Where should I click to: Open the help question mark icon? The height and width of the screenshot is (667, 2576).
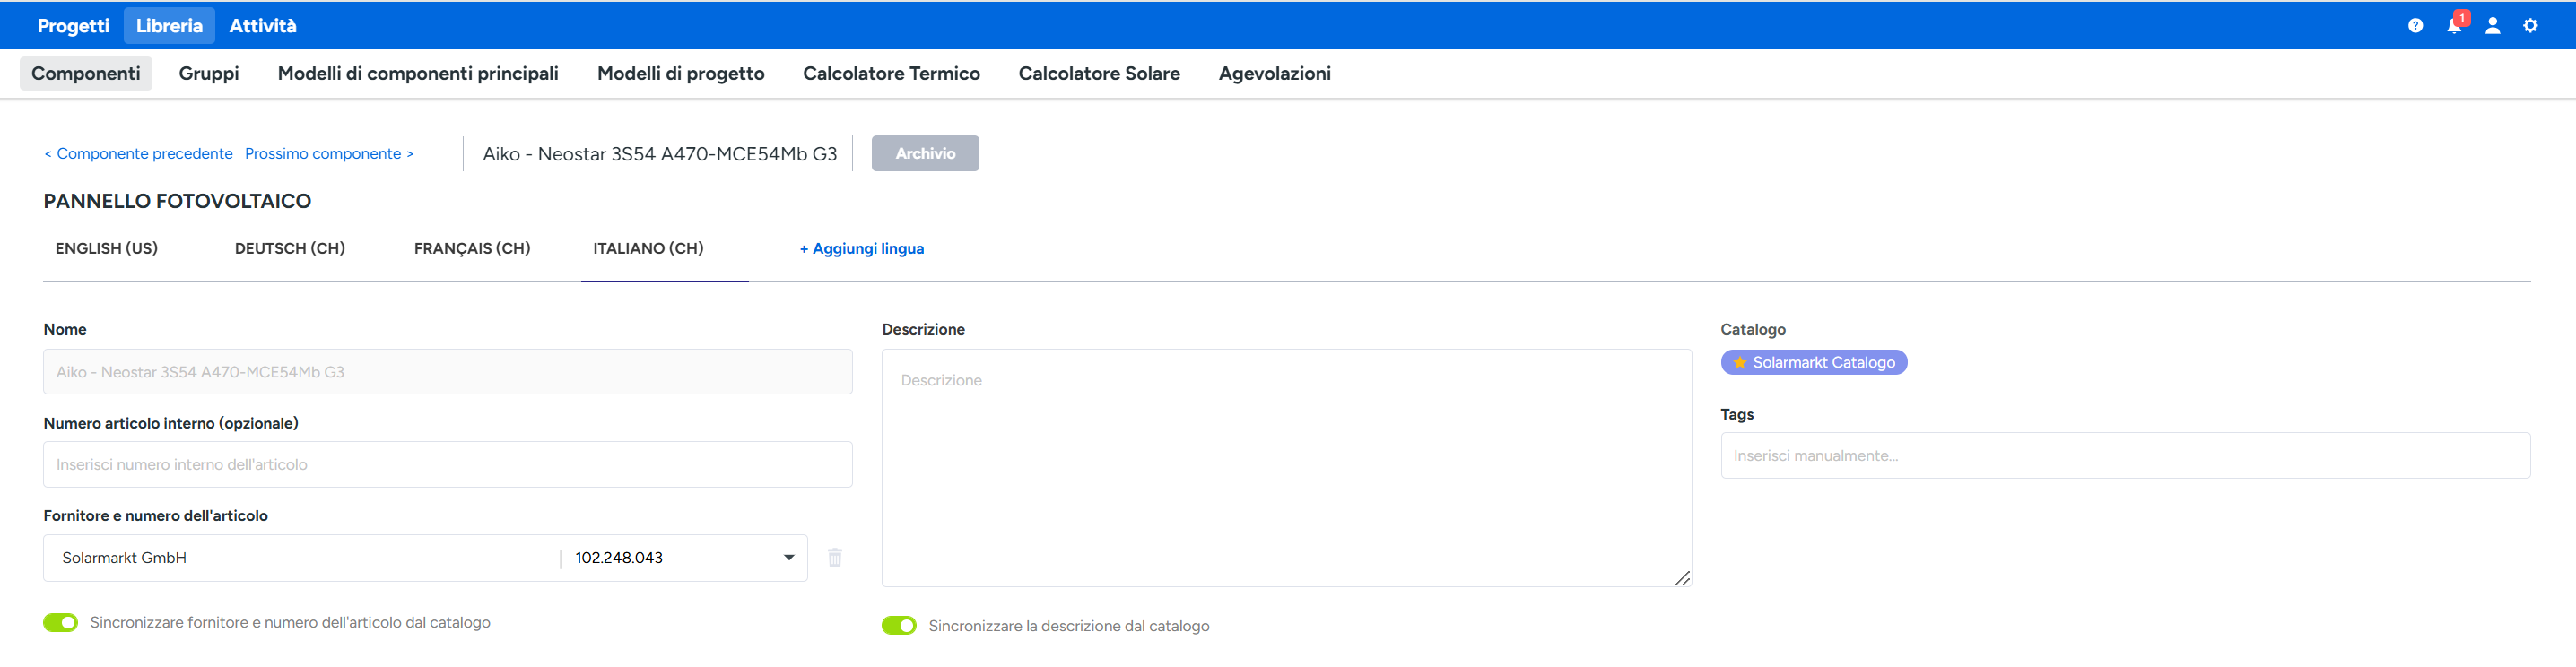click(2415, 26)
